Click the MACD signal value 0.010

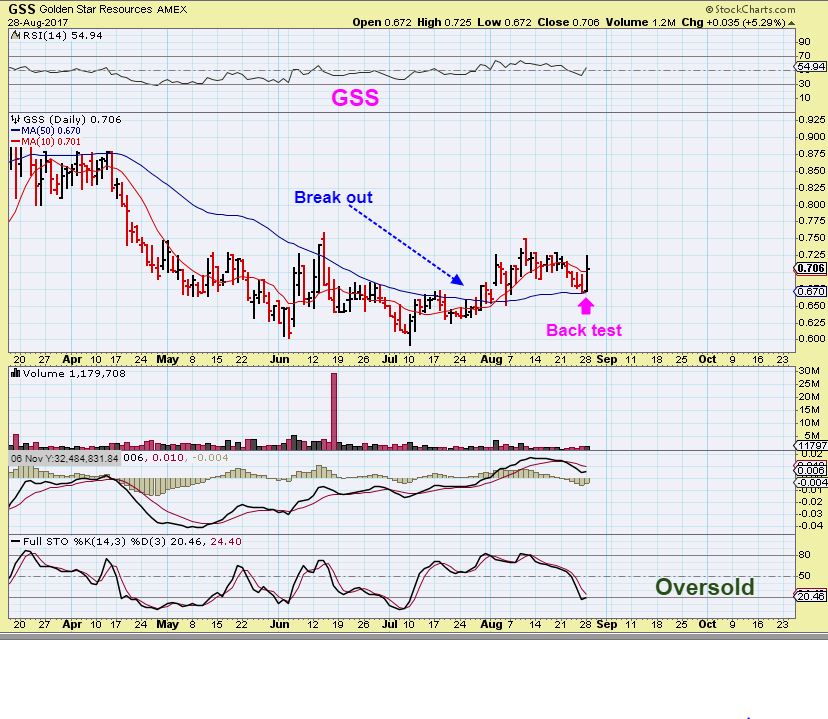pos(168,457)
